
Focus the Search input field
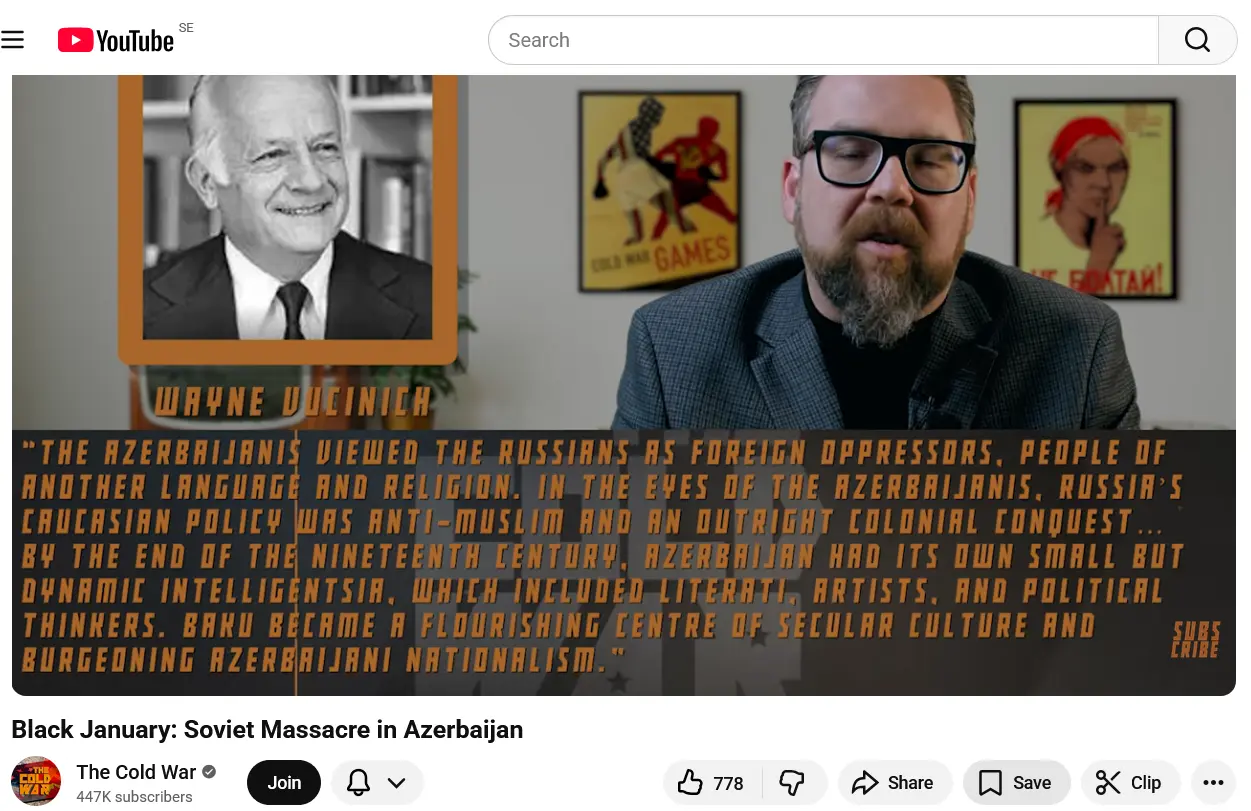[x=823, y=40]
